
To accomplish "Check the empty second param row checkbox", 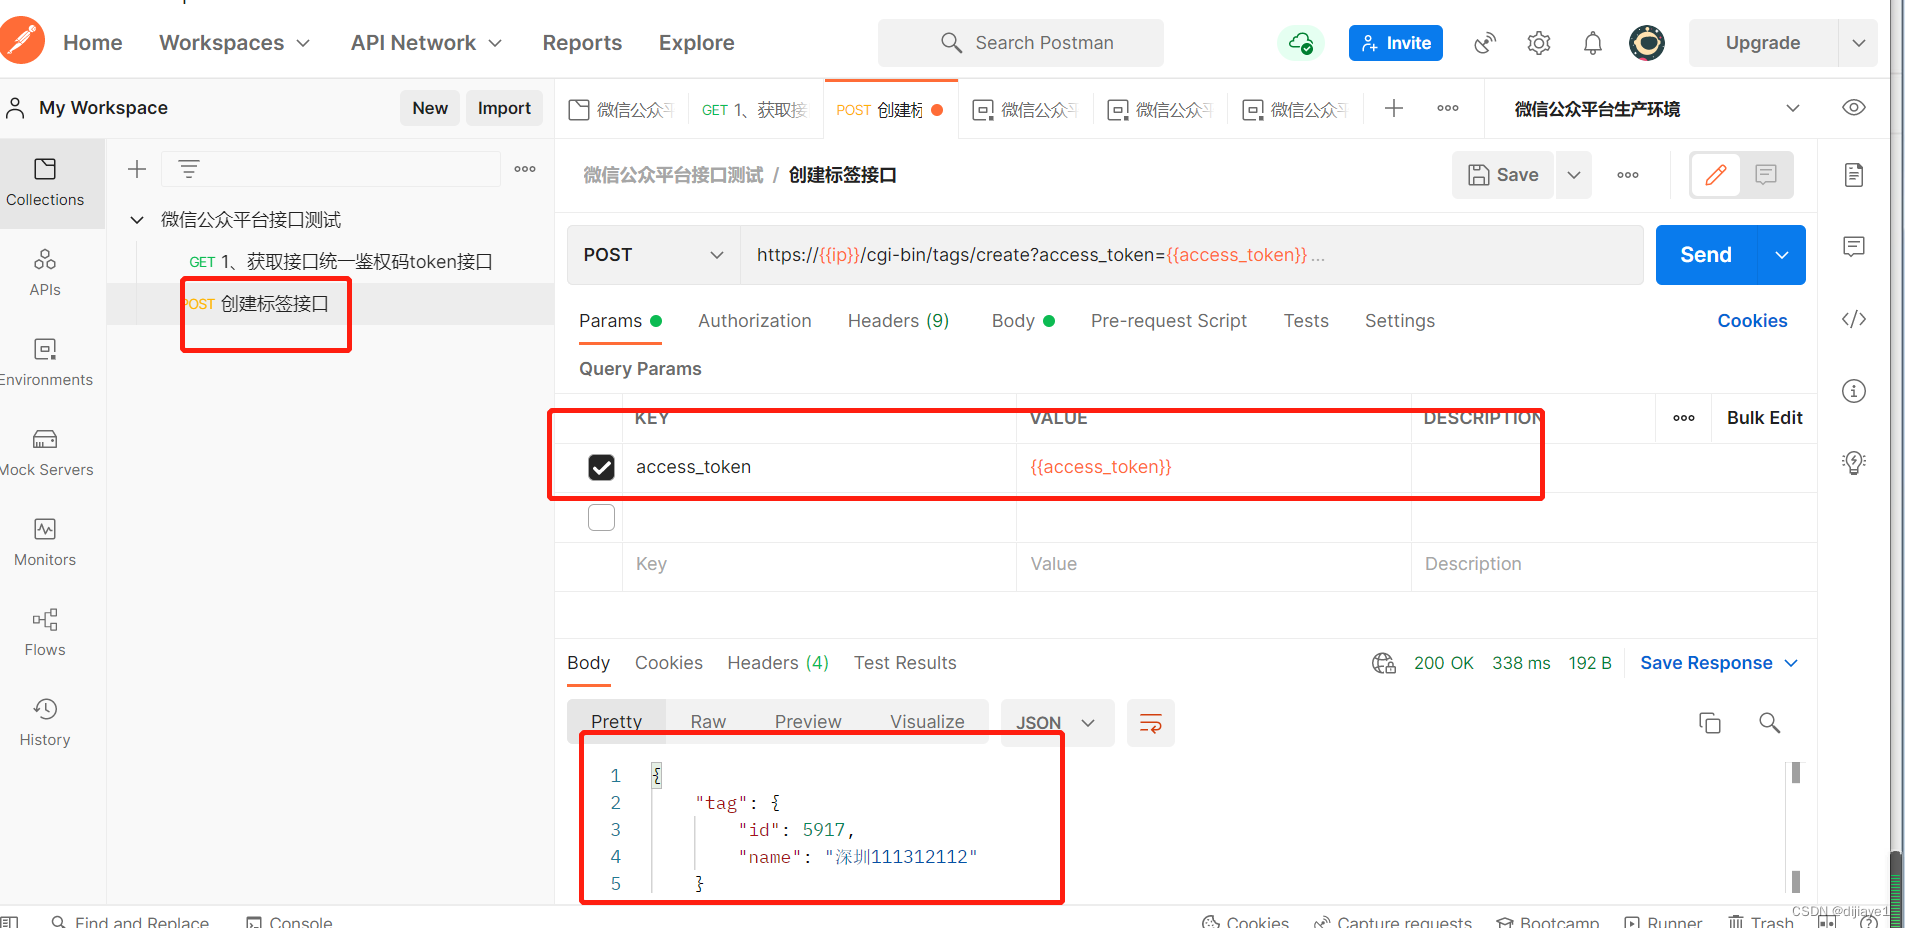I will click(601, 517).
